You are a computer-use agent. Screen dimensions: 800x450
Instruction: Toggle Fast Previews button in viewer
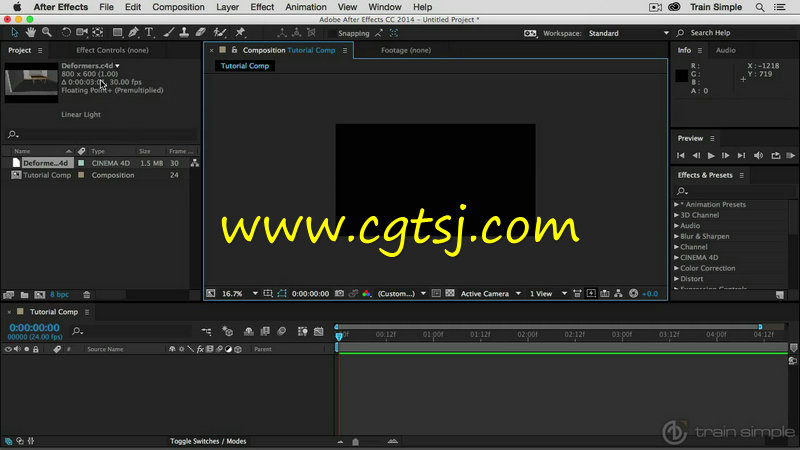click(x=591, y=293)
